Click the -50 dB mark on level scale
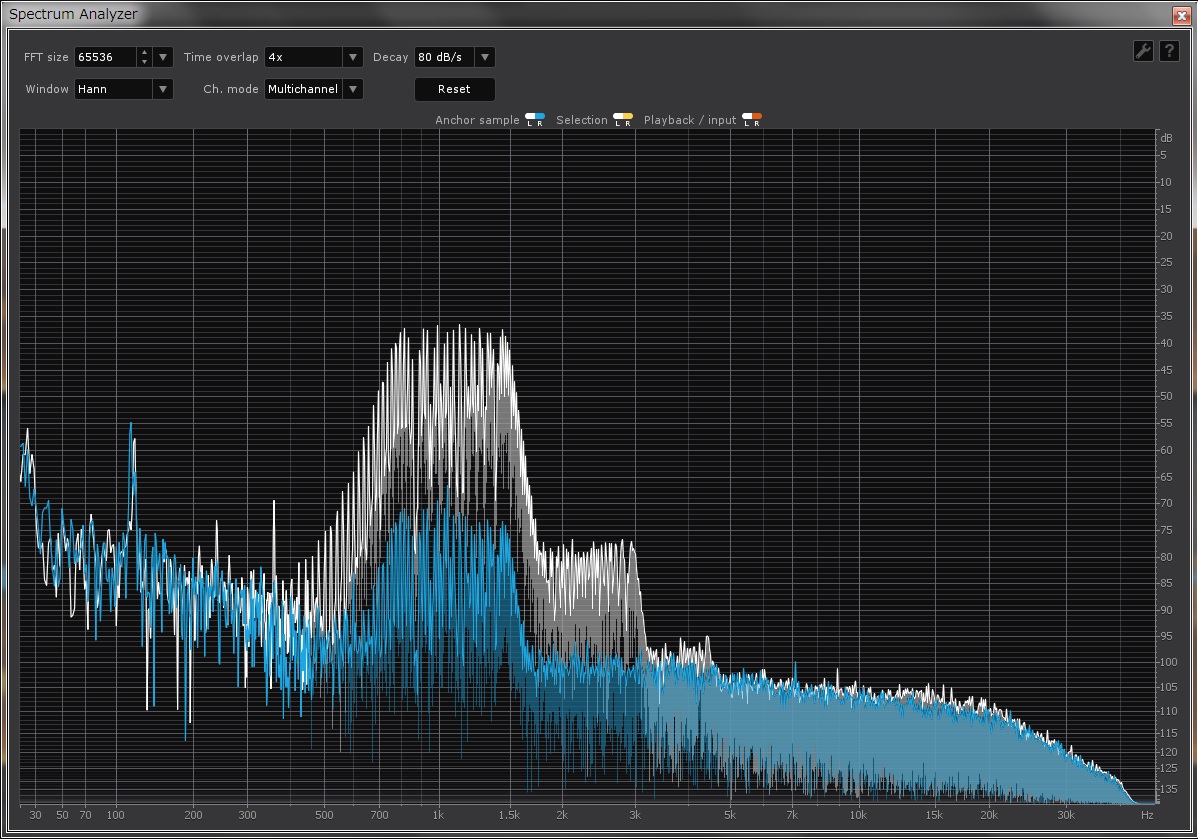This screenshot has width=1198, height=840. pyautogui.click(x=1165, y=397)
